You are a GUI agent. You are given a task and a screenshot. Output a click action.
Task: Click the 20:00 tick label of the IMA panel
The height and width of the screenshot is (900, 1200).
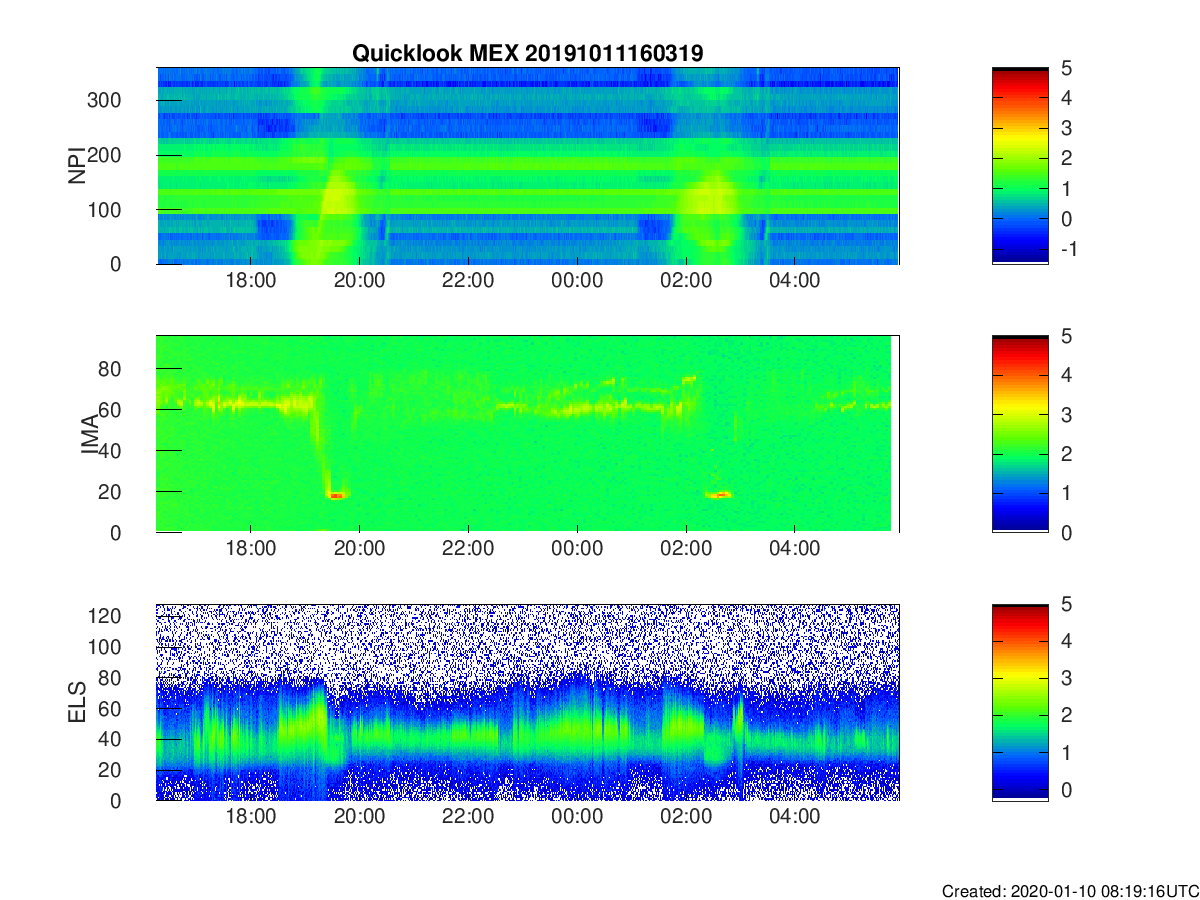tap(360, 549)
